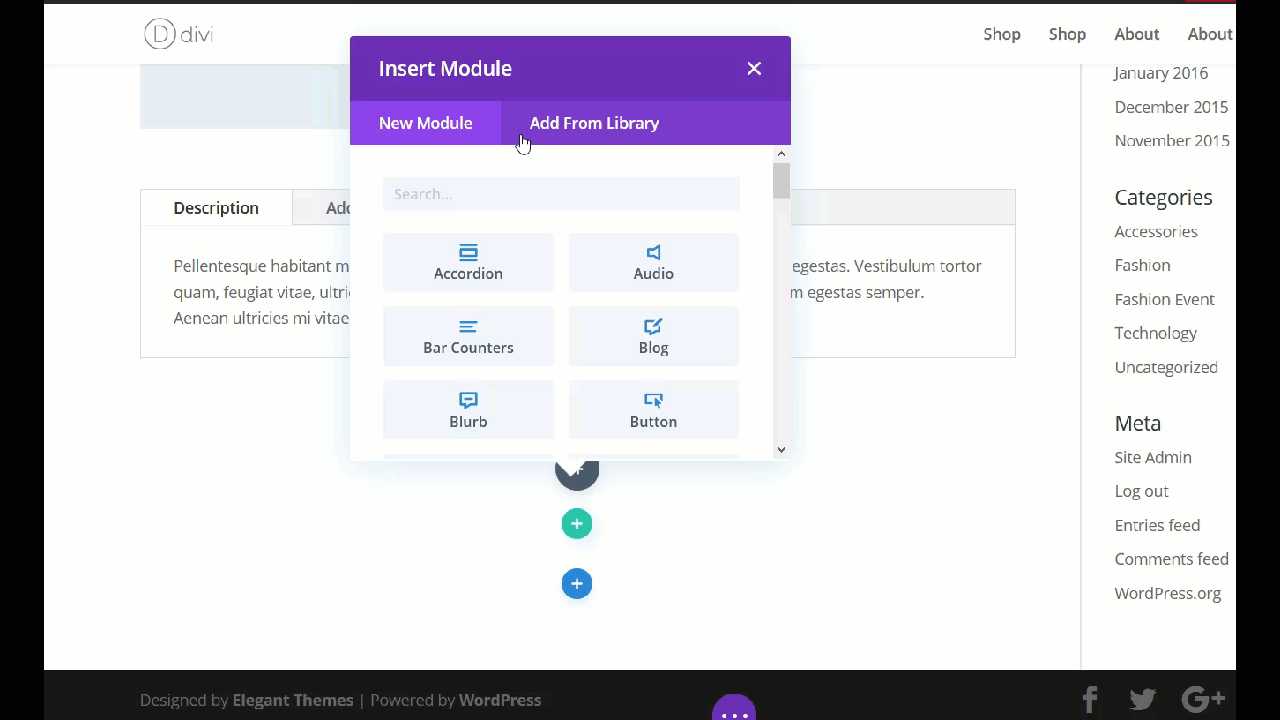Open the purple builder settings dots button
The height and width of the screenshot is (720, 1280).
coord(734,709)
